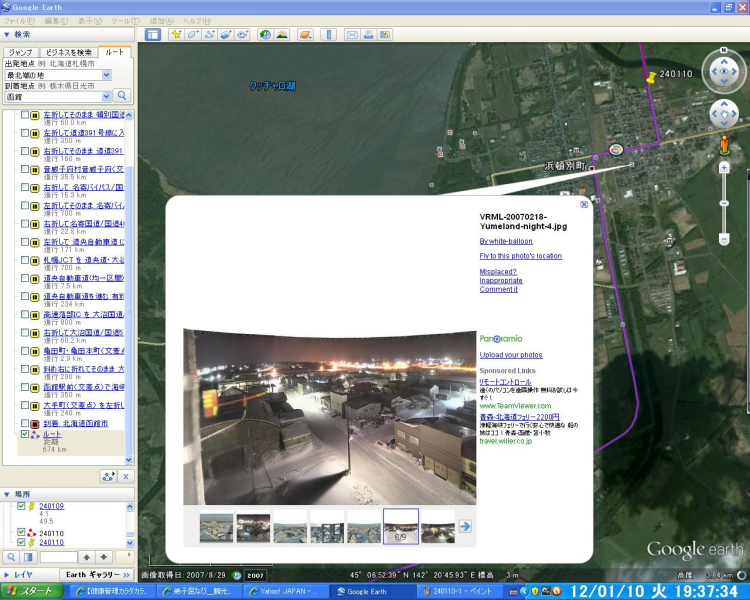The image size is (750, 600).
Task: Check the 札幌JCT step checkbox
Action: (25, 260)
